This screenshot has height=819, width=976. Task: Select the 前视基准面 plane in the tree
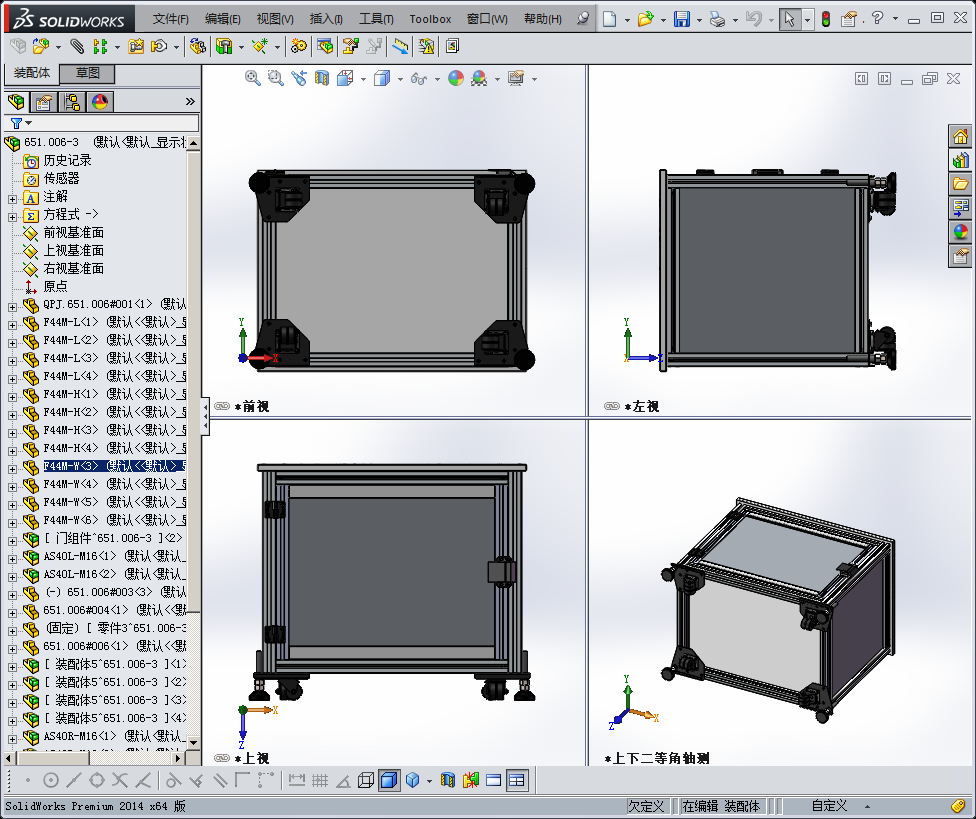point(73,233)
